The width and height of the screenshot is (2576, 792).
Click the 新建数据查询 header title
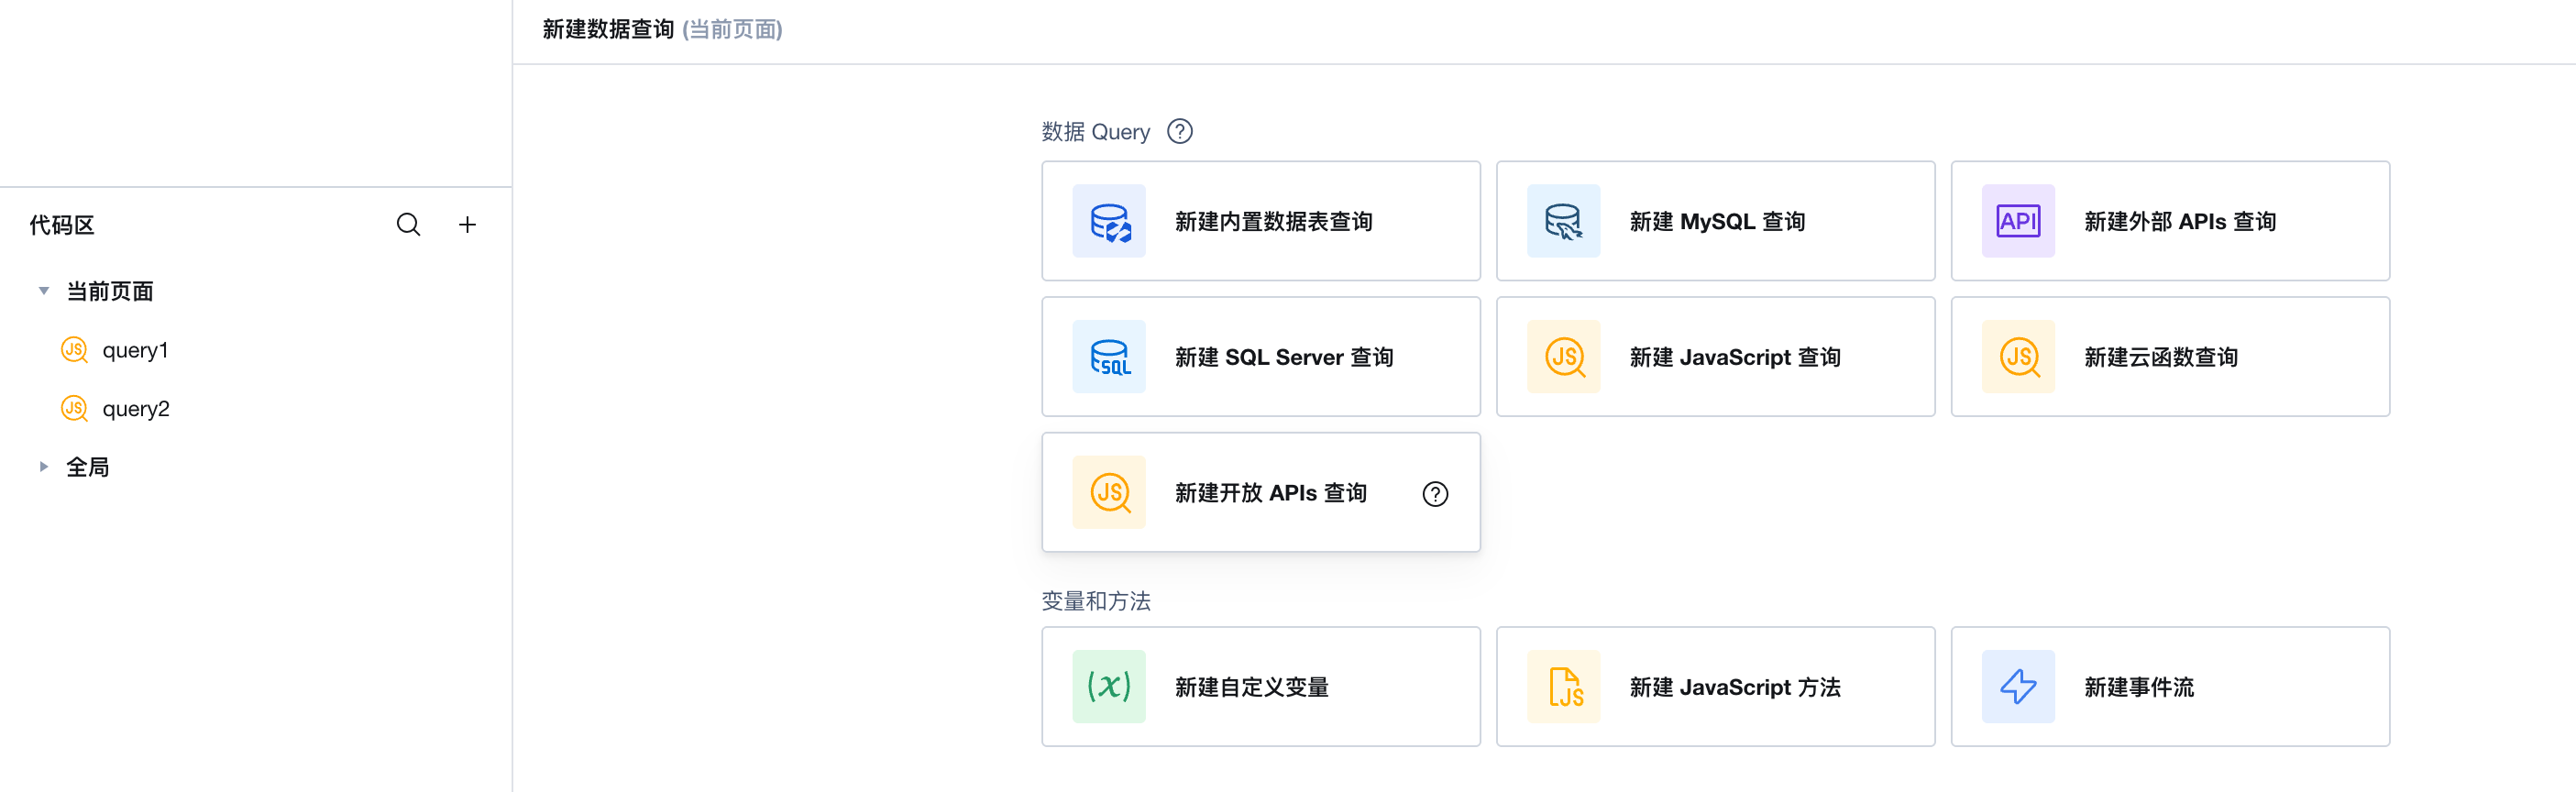pyautogui.click(x=608, y=30)
